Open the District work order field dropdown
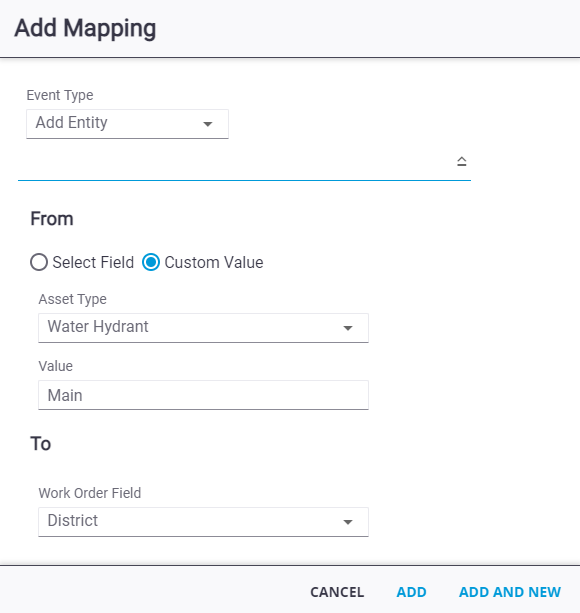The height and width of the screenshot is (613, 580). coord(203,522)
